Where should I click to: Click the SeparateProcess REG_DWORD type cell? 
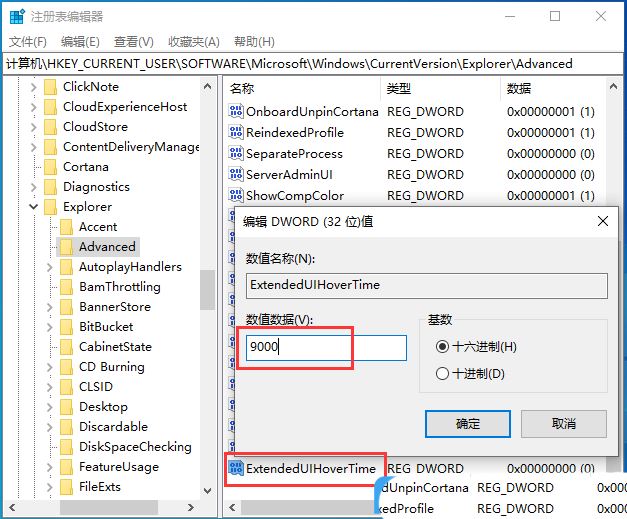[425, 154]
